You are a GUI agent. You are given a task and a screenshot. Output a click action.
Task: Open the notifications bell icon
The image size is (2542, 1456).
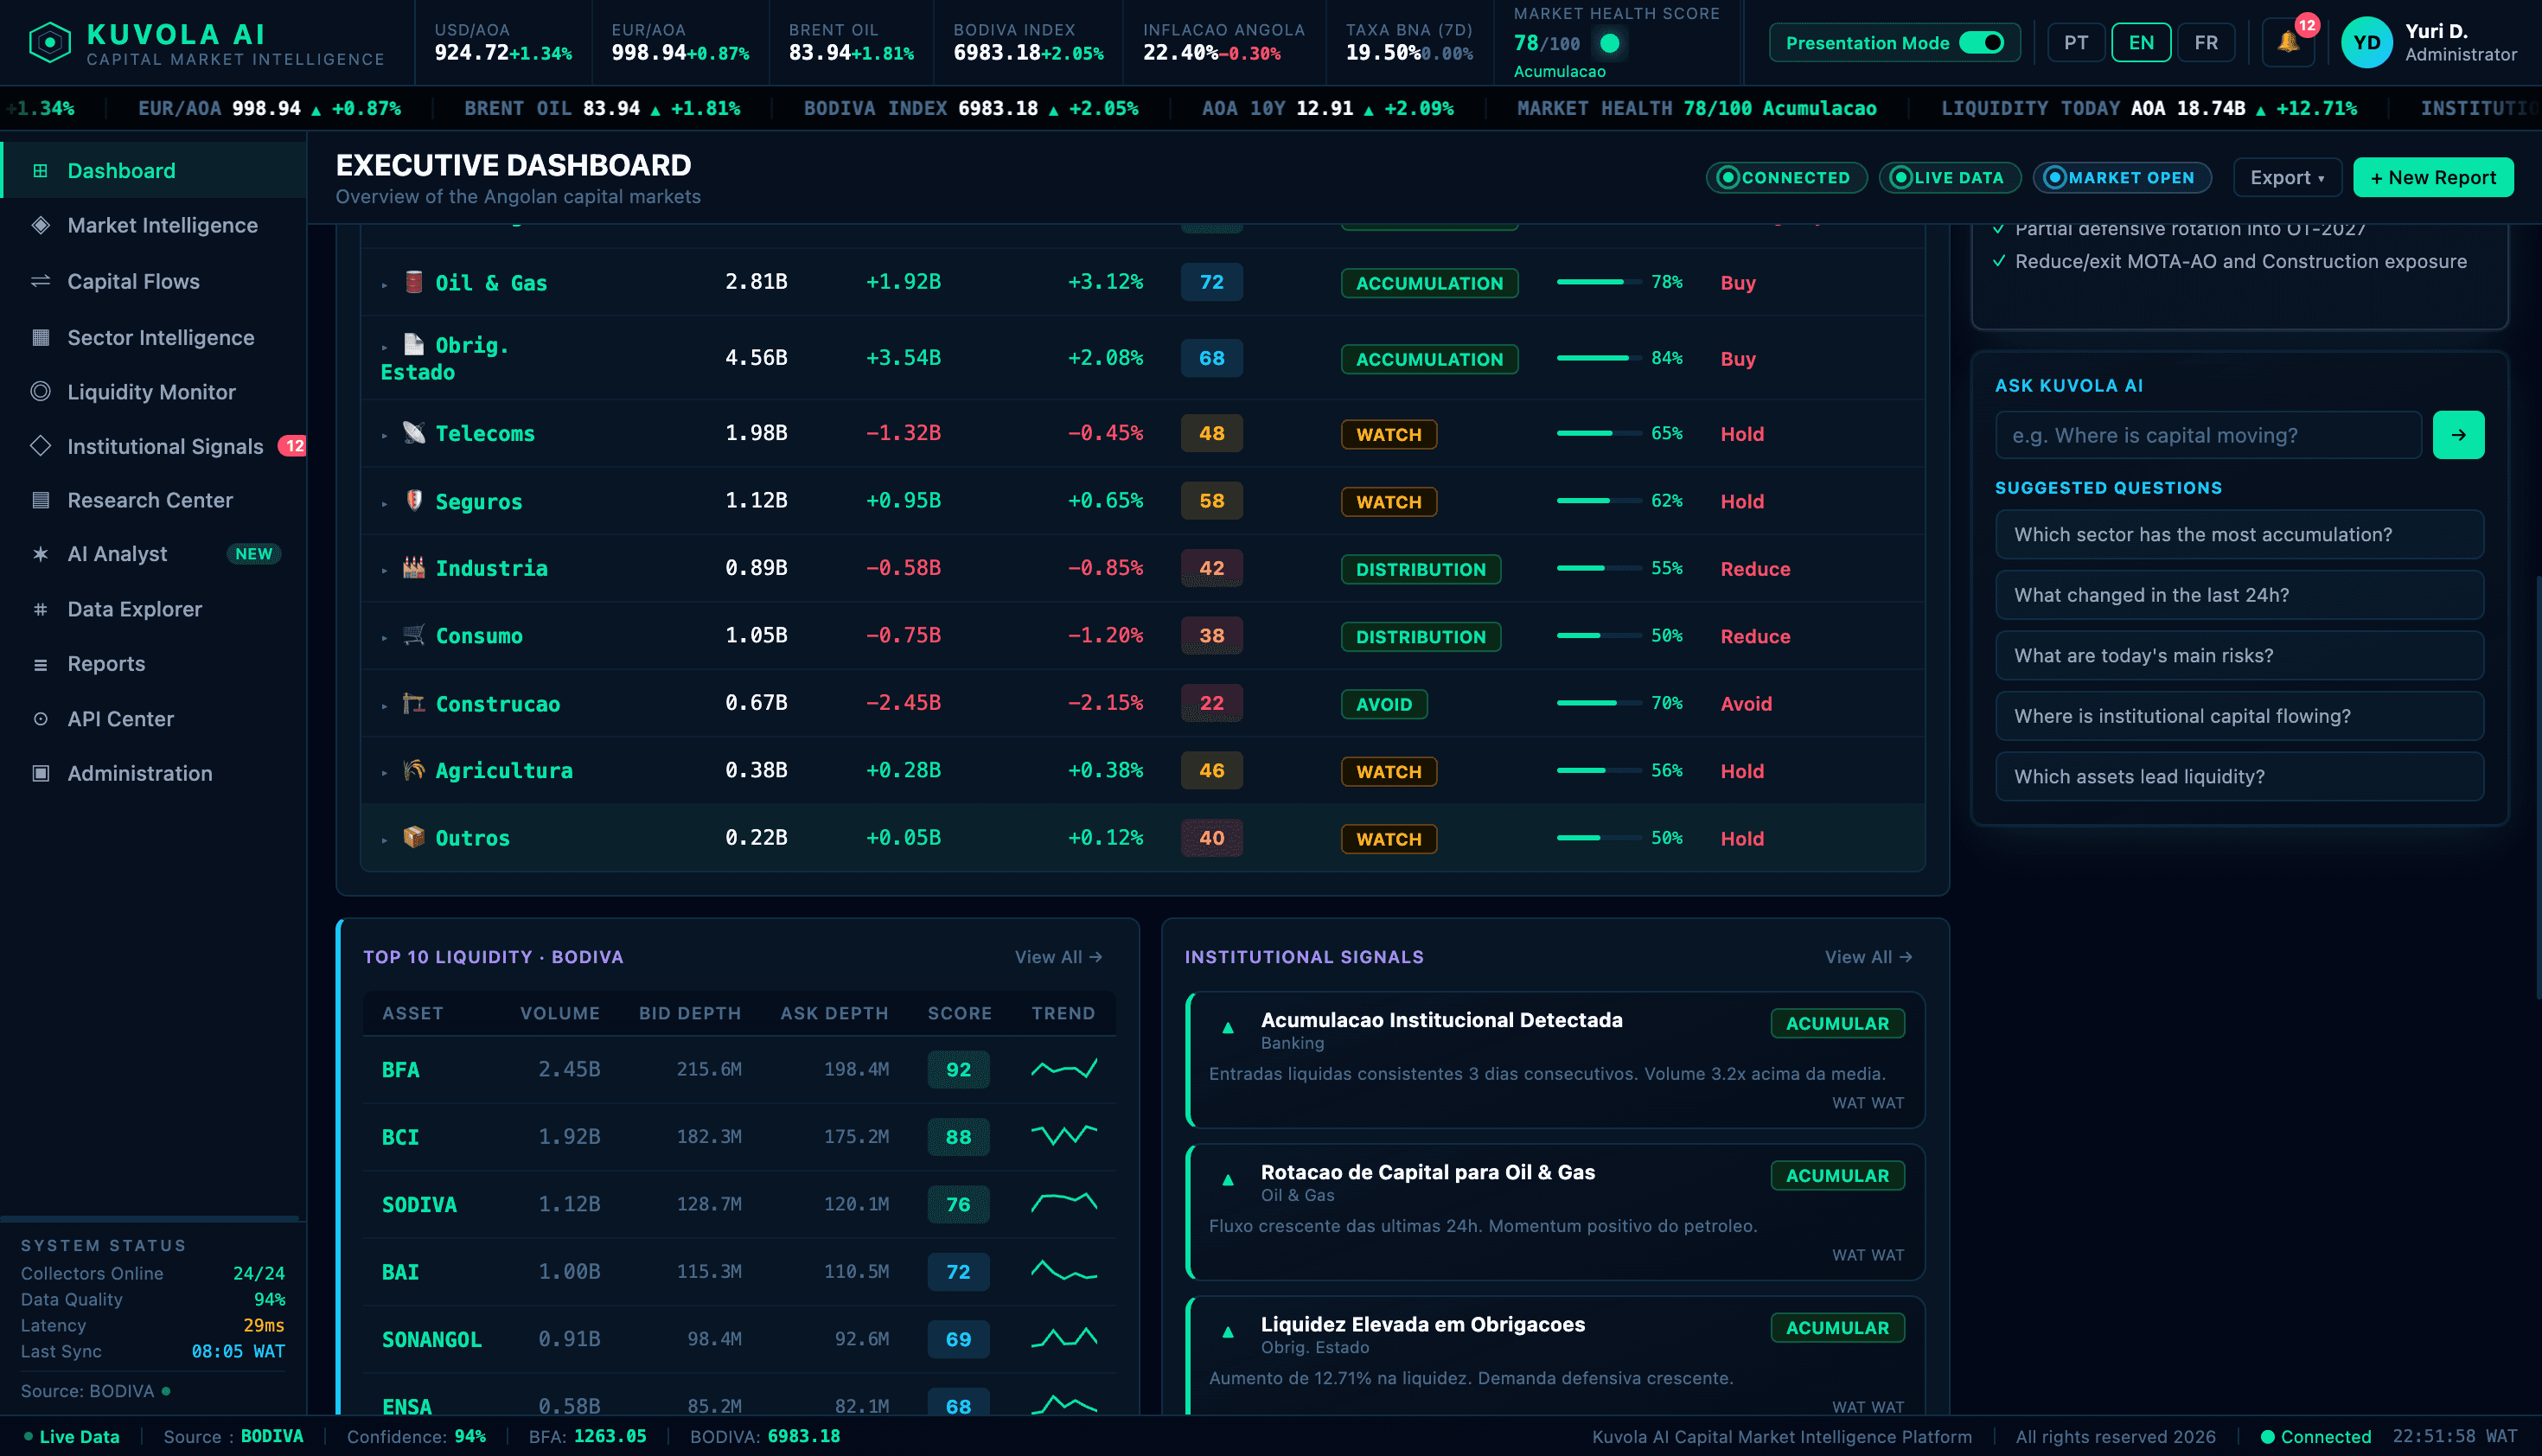click(2288, 43)
